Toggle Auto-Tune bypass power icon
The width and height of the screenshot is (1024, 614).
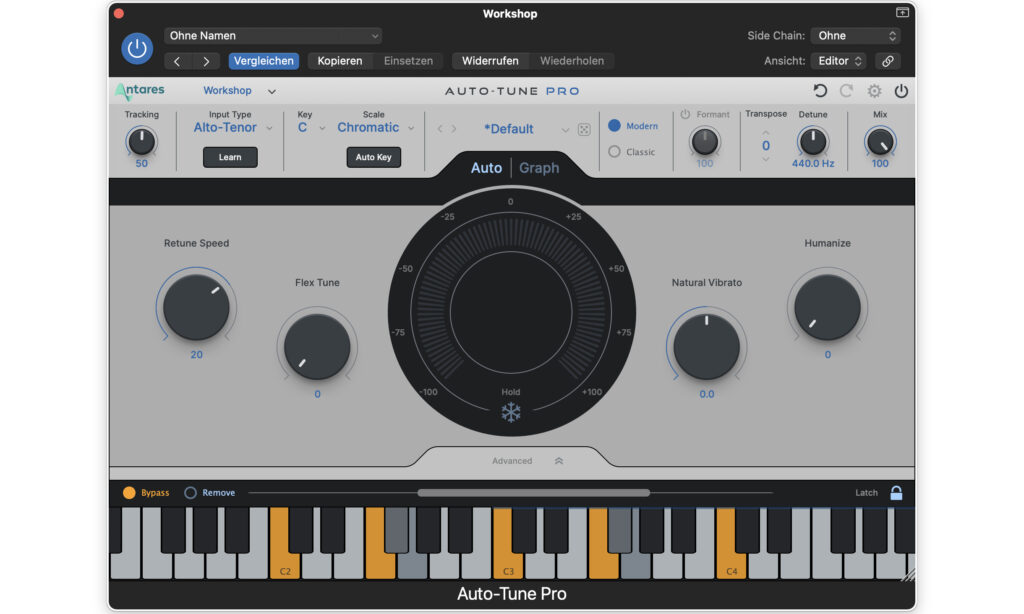point(901,91)
